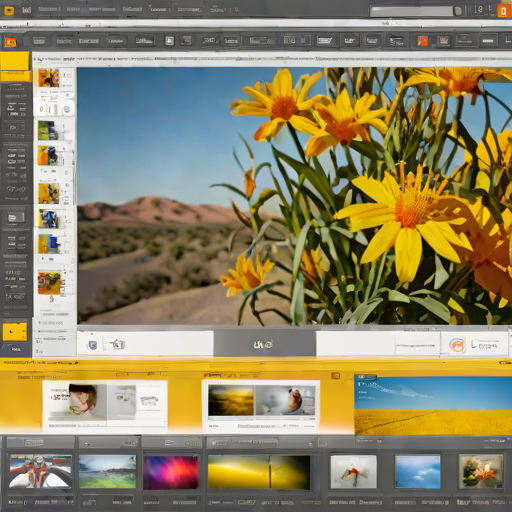Open the main flower photo preview

coord(295,196)
